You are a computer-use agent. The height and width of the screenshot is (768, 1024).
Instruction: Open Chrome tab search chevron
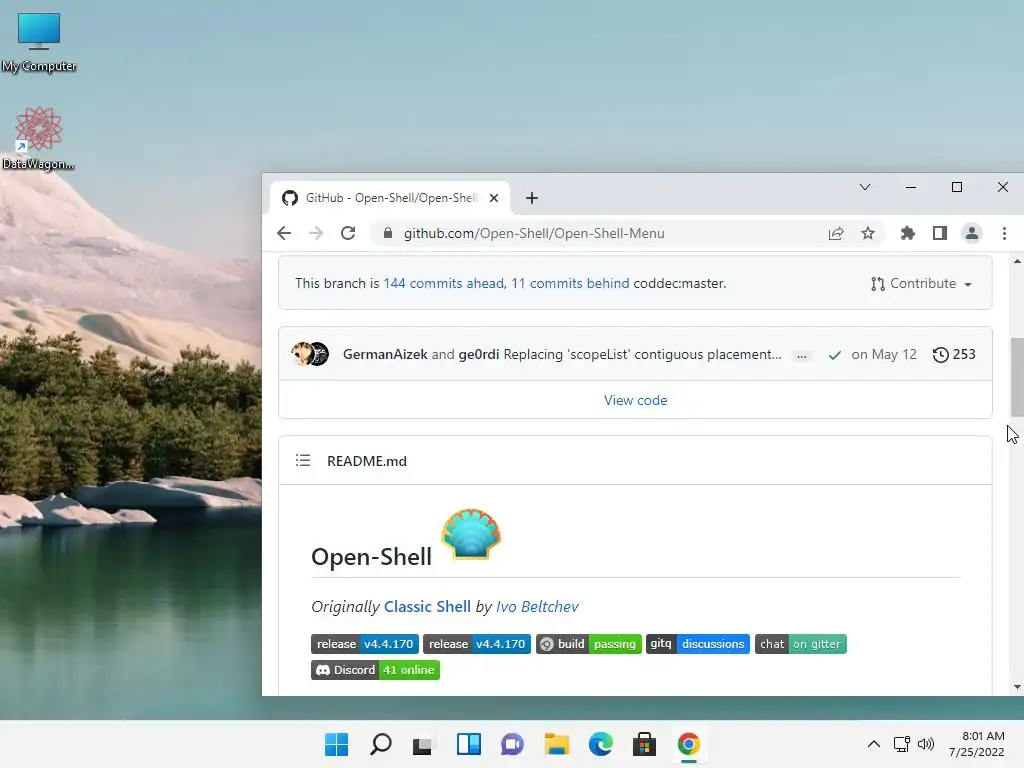coord(865,187)
